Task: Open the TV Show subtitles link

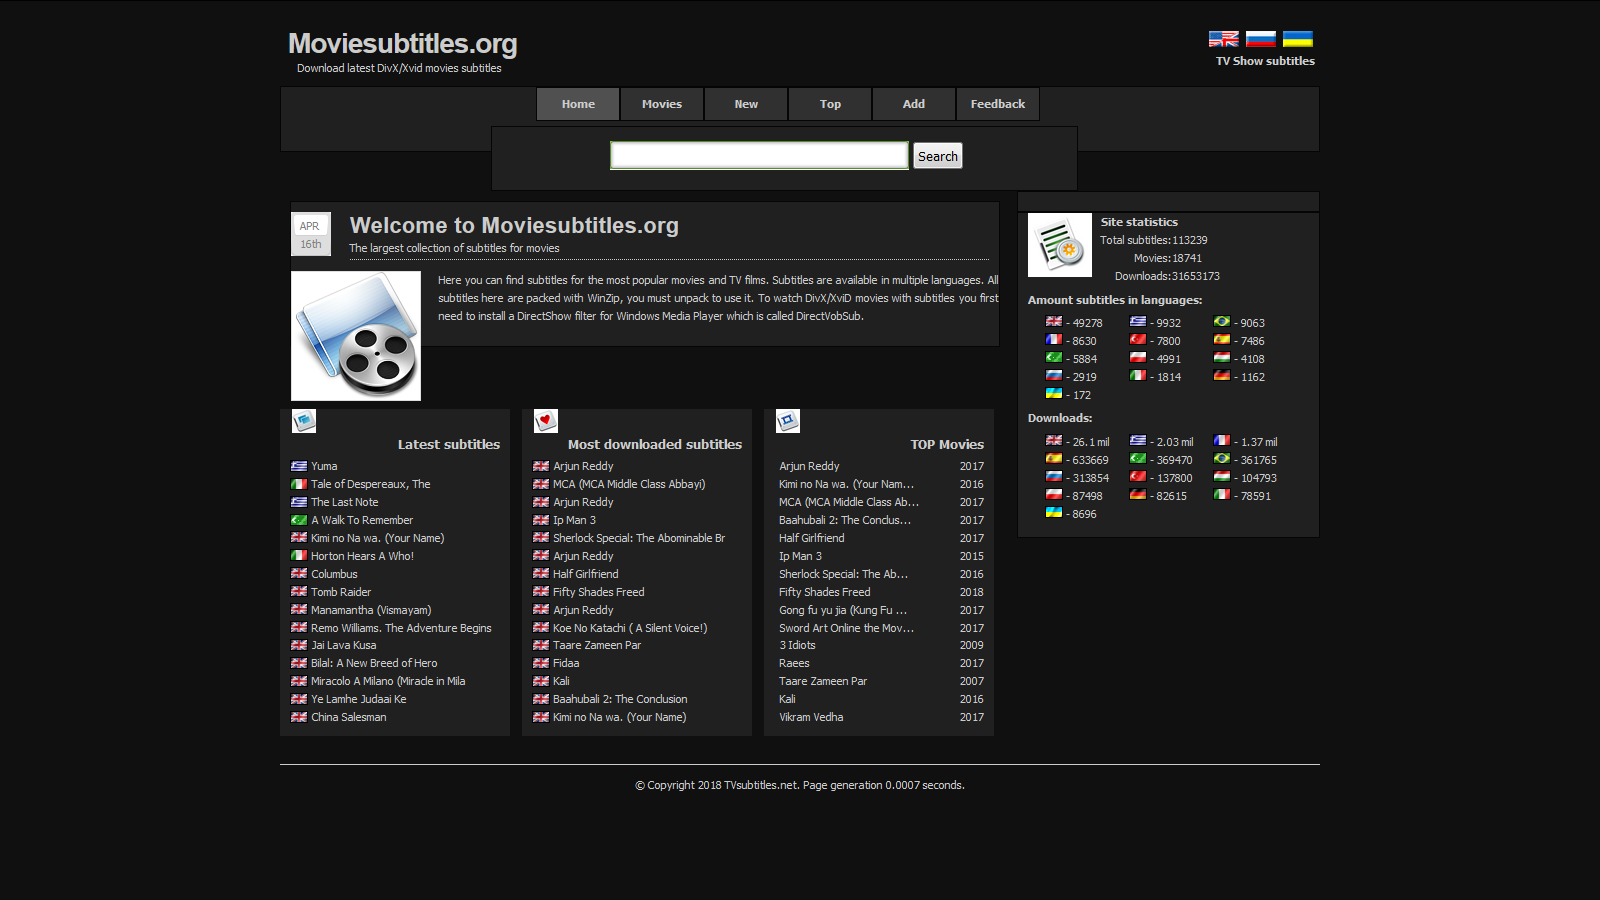Action: (1265, 61)
